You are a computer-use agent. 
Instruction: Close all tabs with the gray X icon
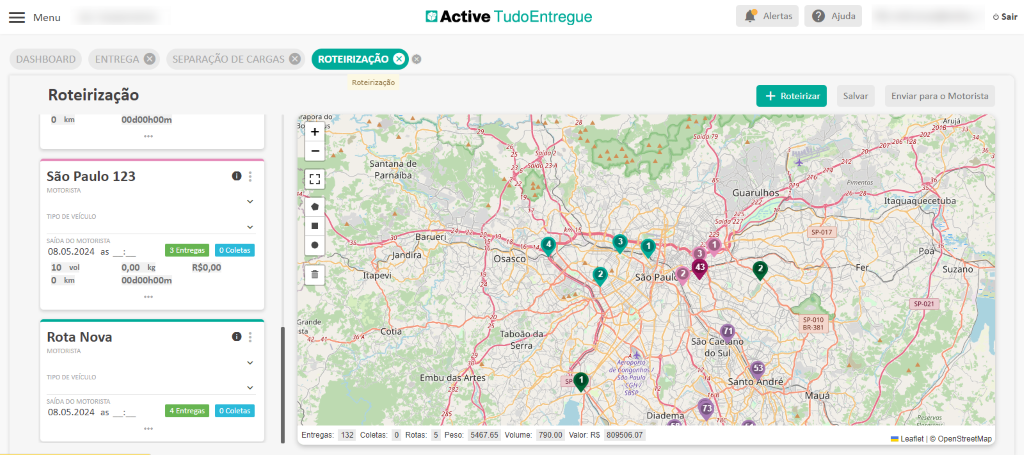pos(417,59)
